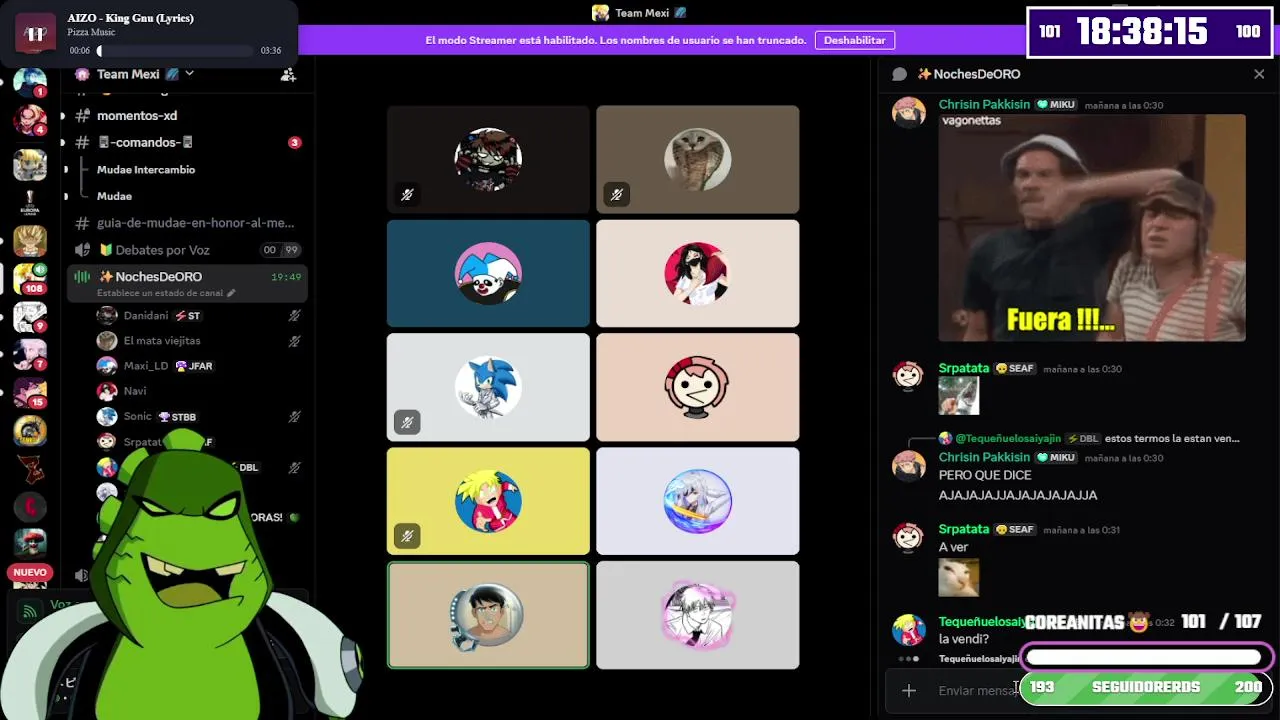Click Maxi_LD avatar in voice list
Screen dimensions: 1280x720
[x=107, y=366]
